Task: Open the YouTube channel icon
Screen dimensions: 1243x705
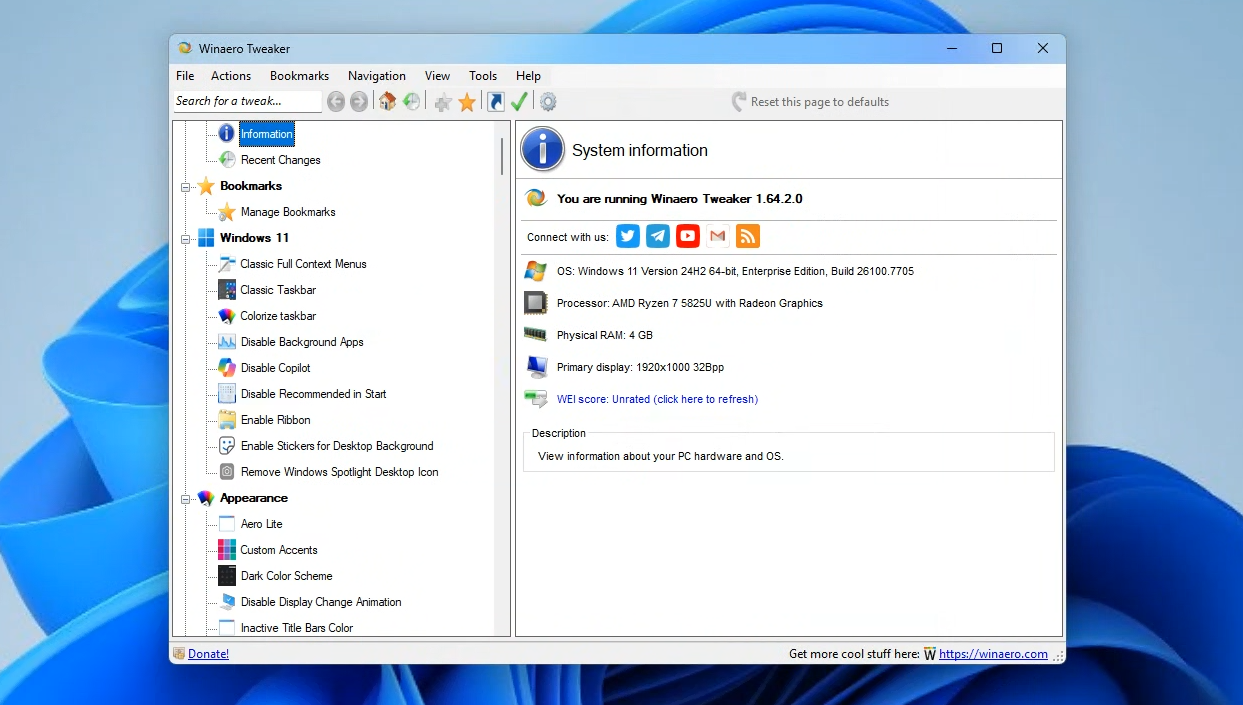Action: (x=687, y=236)
